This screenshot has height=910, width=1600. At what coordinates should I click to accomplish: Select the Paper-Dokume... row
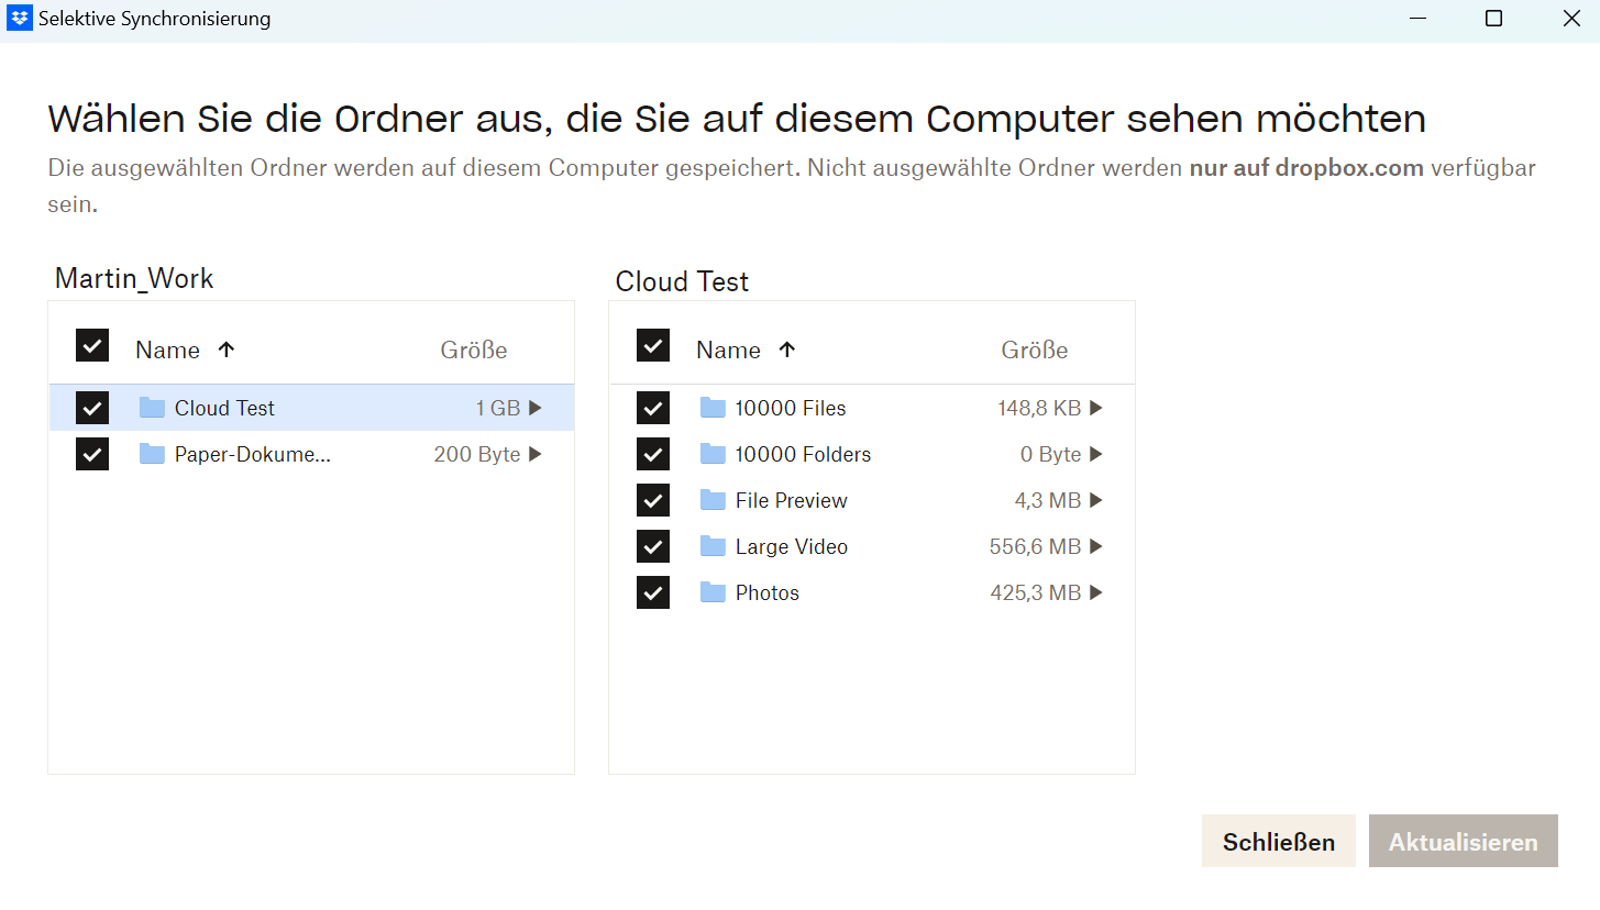250,454
